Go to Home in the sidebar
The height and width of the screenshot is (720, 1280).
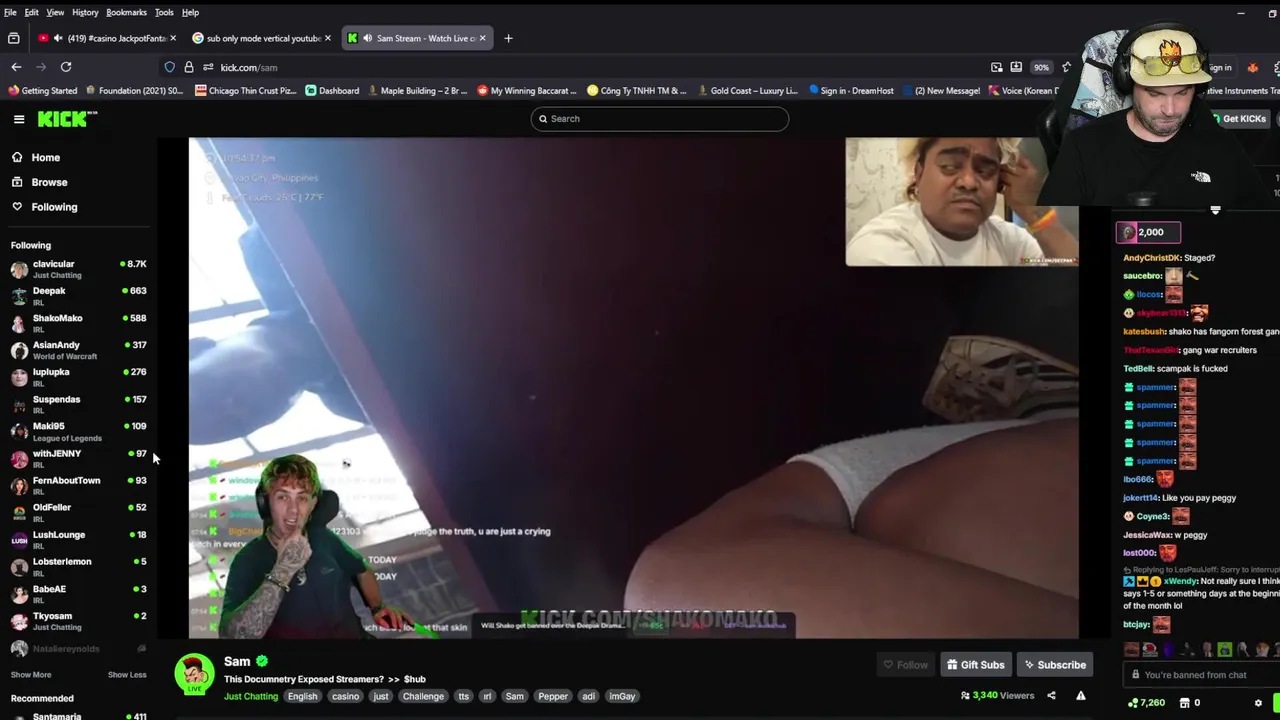(x=45, y=157)
